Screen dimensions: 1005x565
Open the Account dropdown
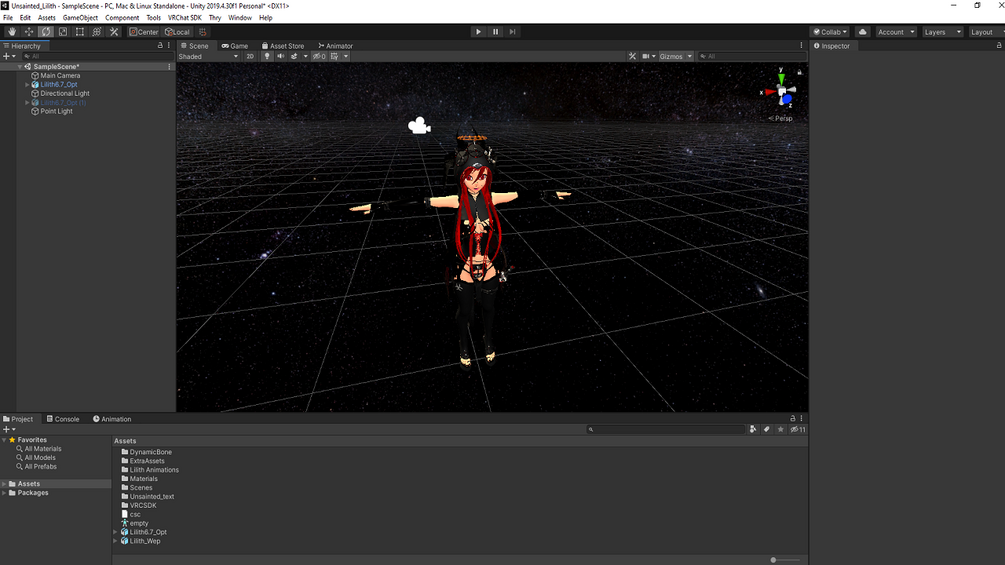[896, 31]
